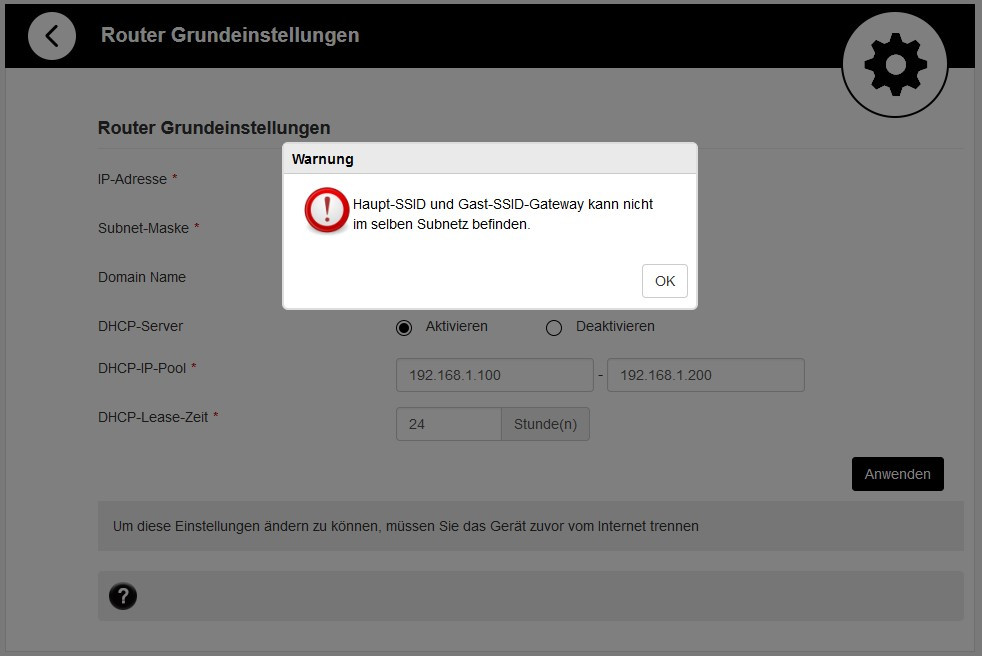This screenshot has height=656, width=982.
Task: Click the DHCP pool end field 192.168.1.200
Action: click(x=706, y=375)
